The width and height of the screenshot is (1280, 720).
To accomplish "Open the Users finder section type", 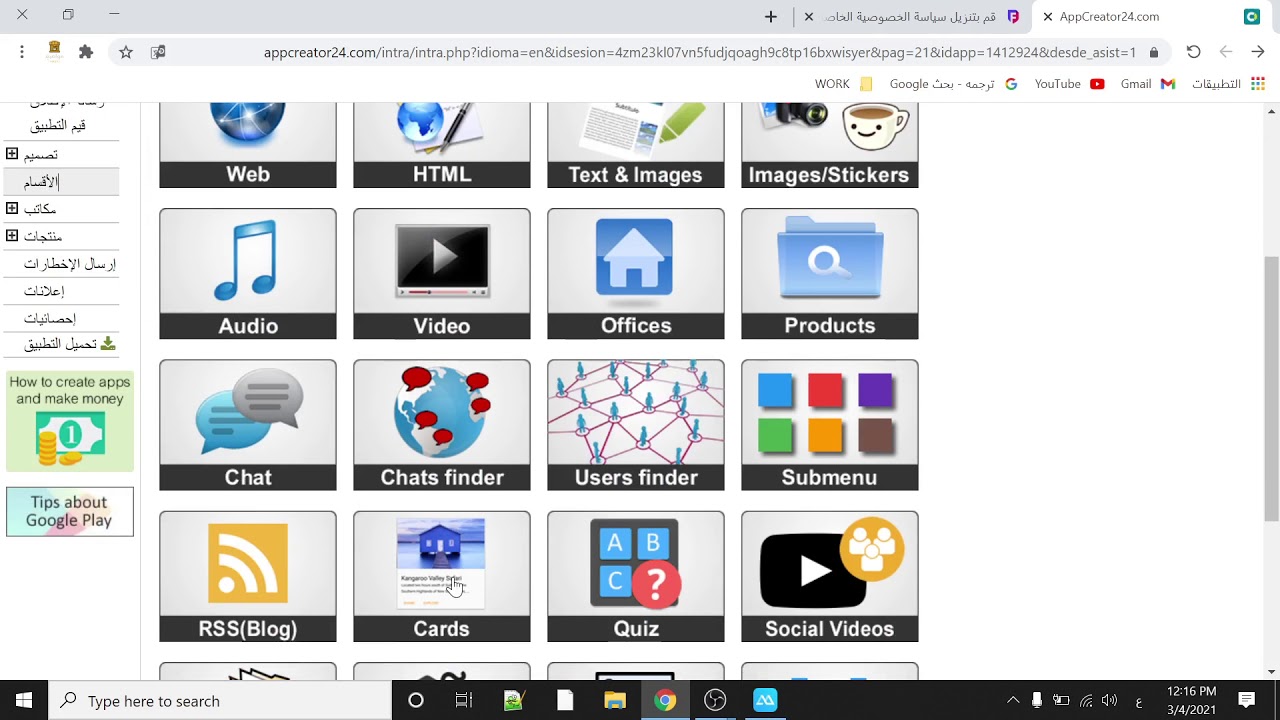I will pyautogui.click(x=636, y=425).
